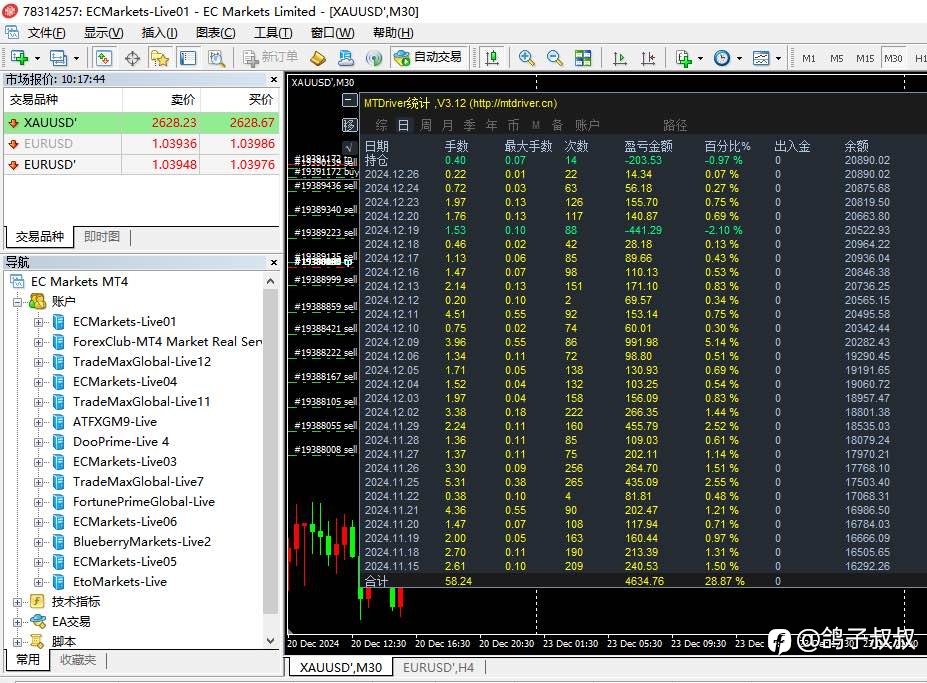Select the EtoMarkets-Live account
This screenshot has height=683, width=927.
119,582
